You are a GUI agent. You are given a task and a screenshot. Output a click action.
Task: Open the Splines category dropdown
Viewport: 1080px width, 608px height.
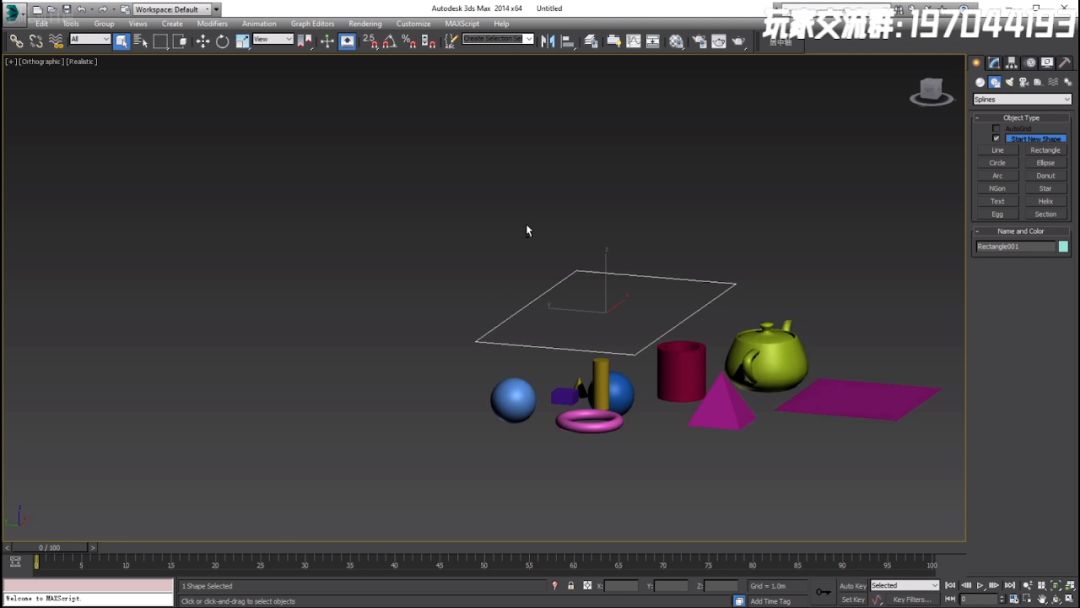point(1022,100)
